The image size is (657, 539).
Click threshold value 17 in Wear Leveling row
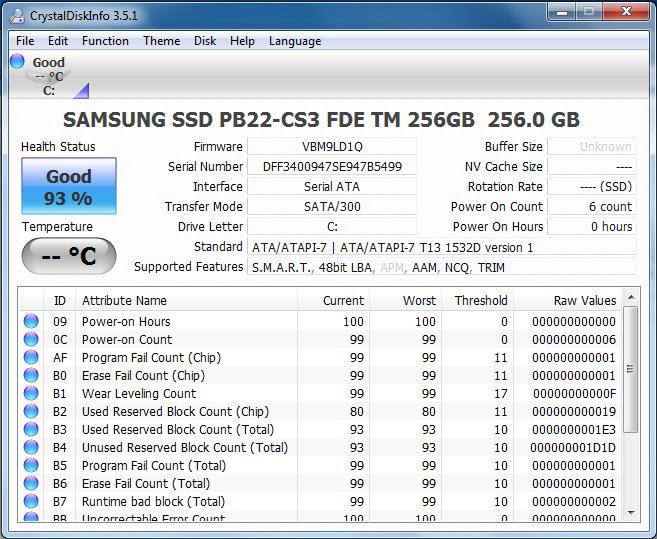[x=500, y=394]
